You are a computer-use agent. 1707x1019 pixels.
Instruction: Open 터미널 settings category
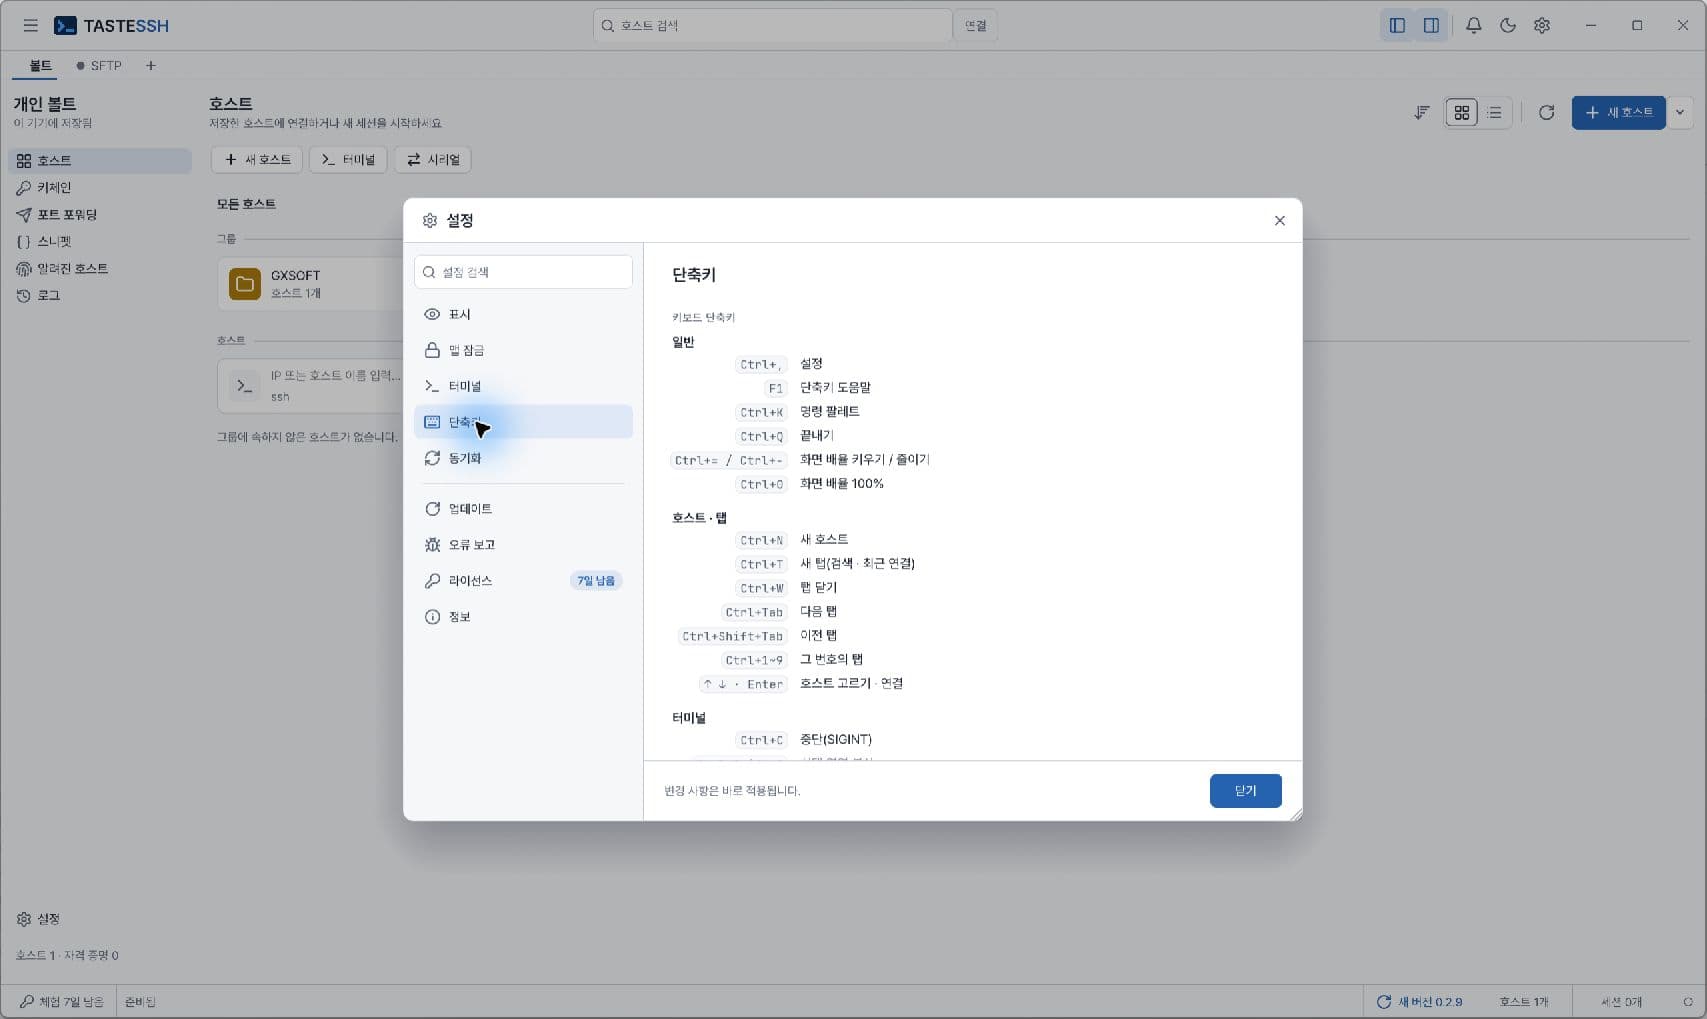(x=523, y=386)
